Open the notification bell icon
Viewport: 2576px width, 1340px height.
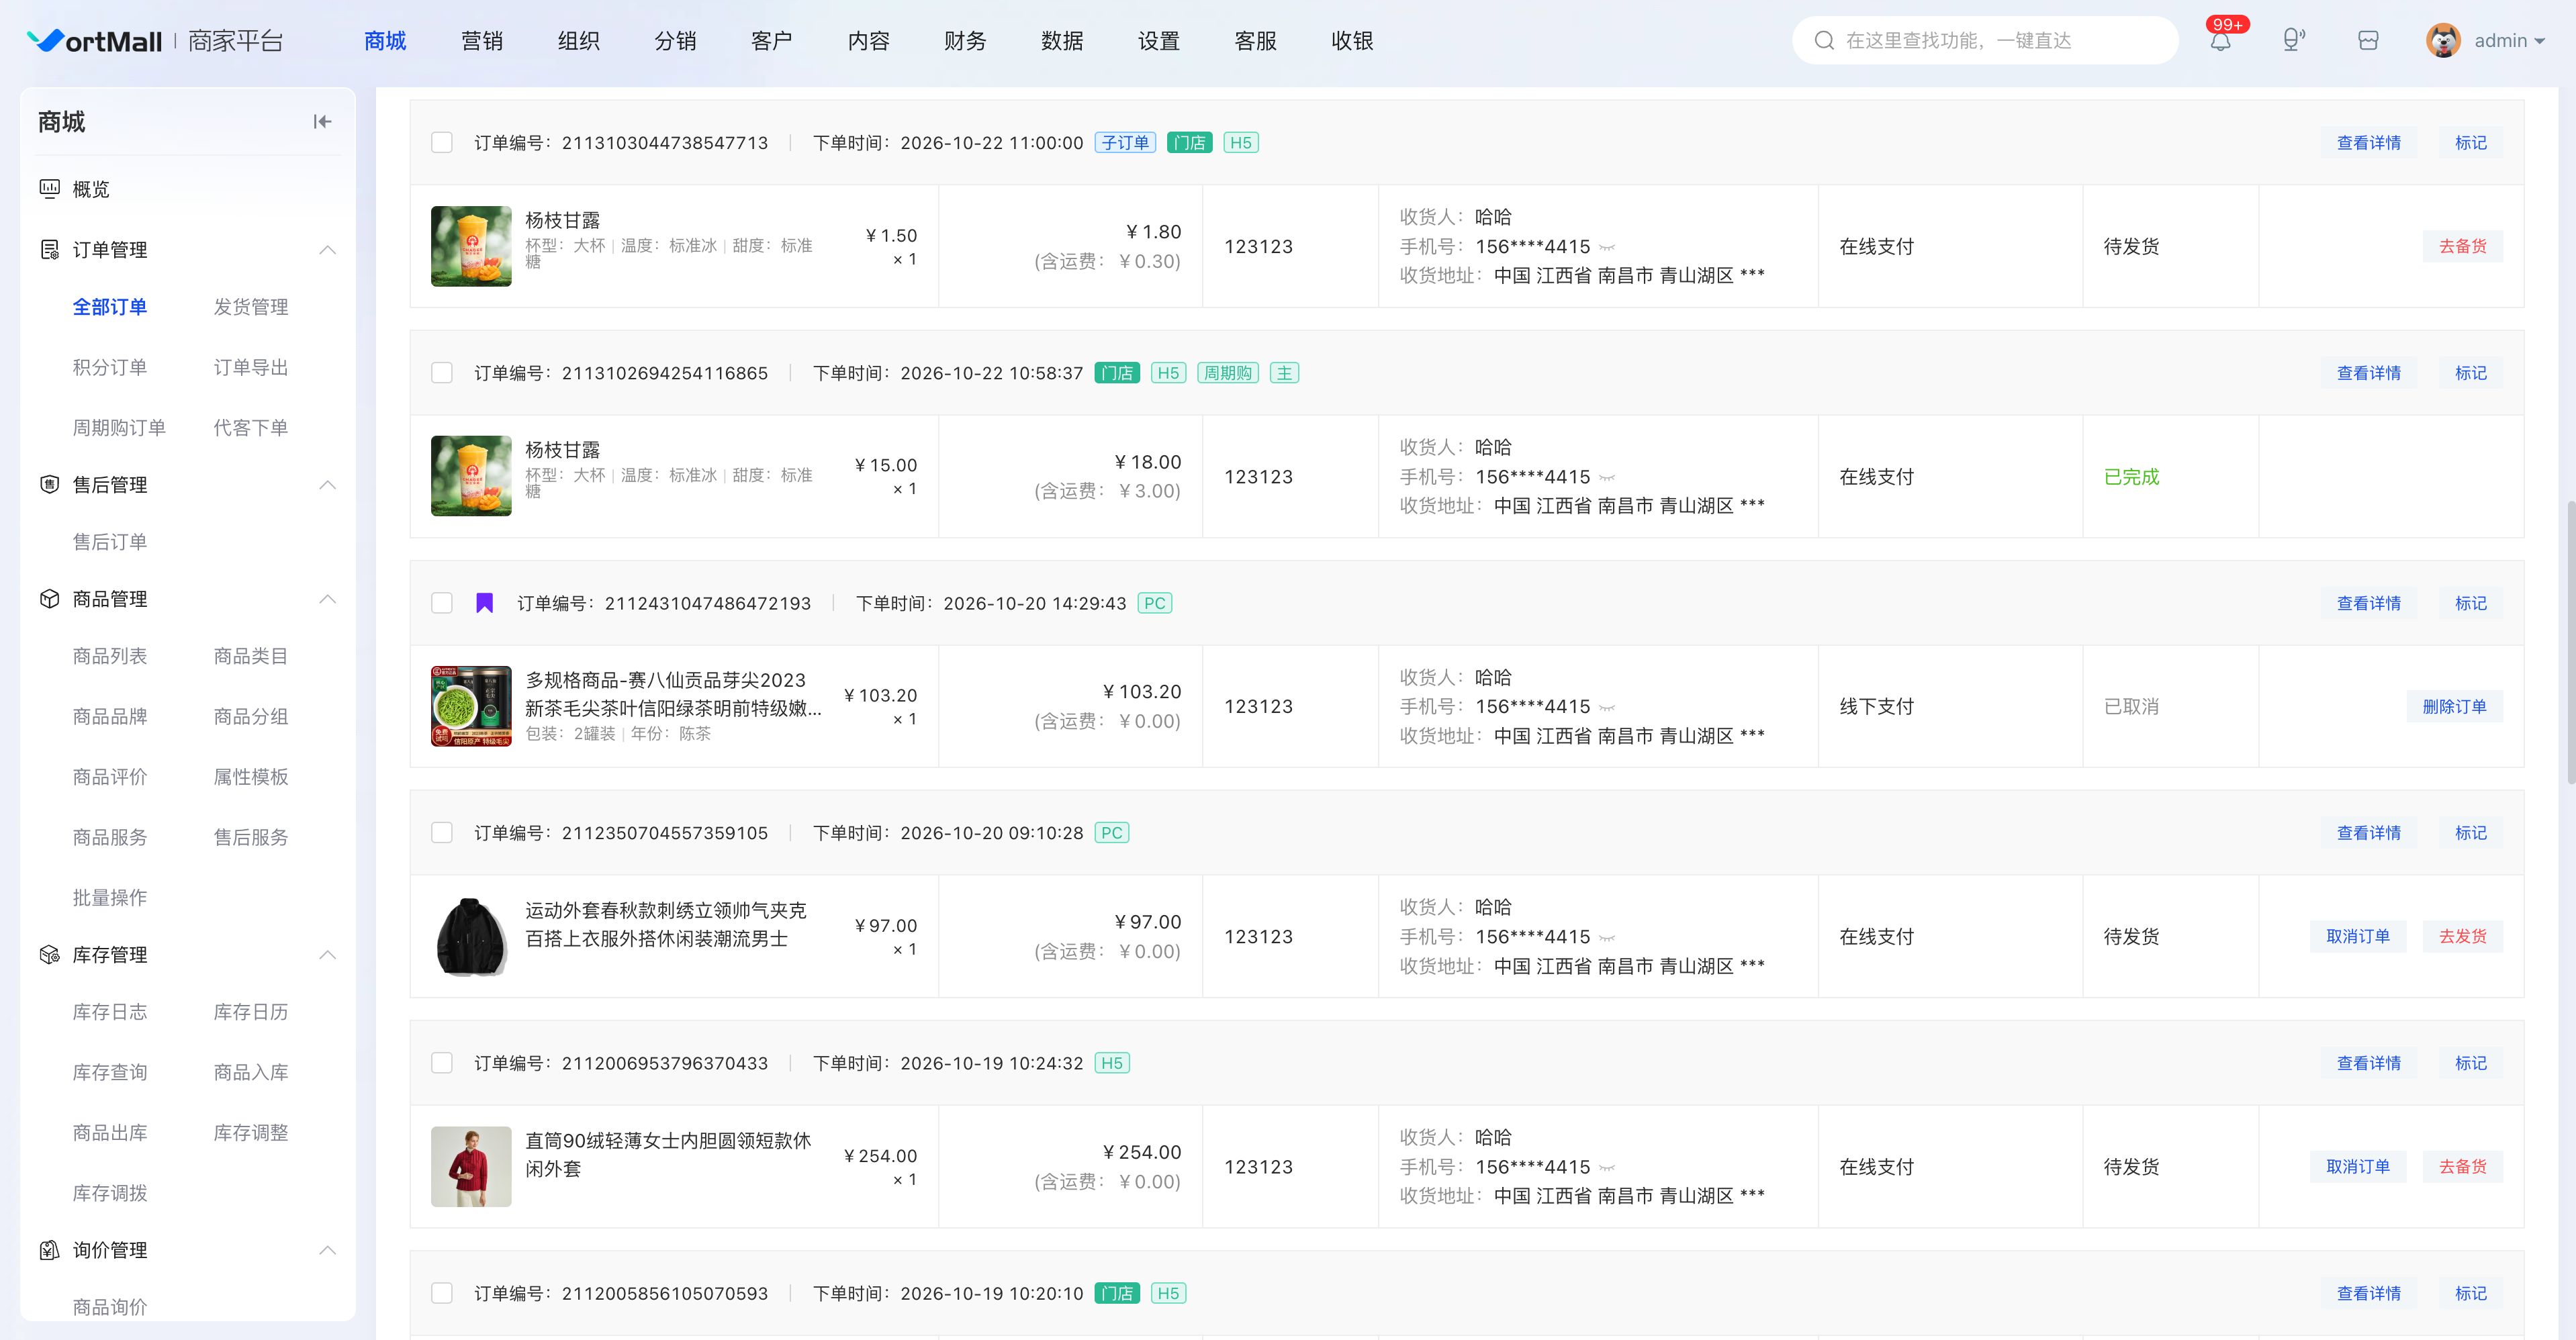coord(2220,41)
